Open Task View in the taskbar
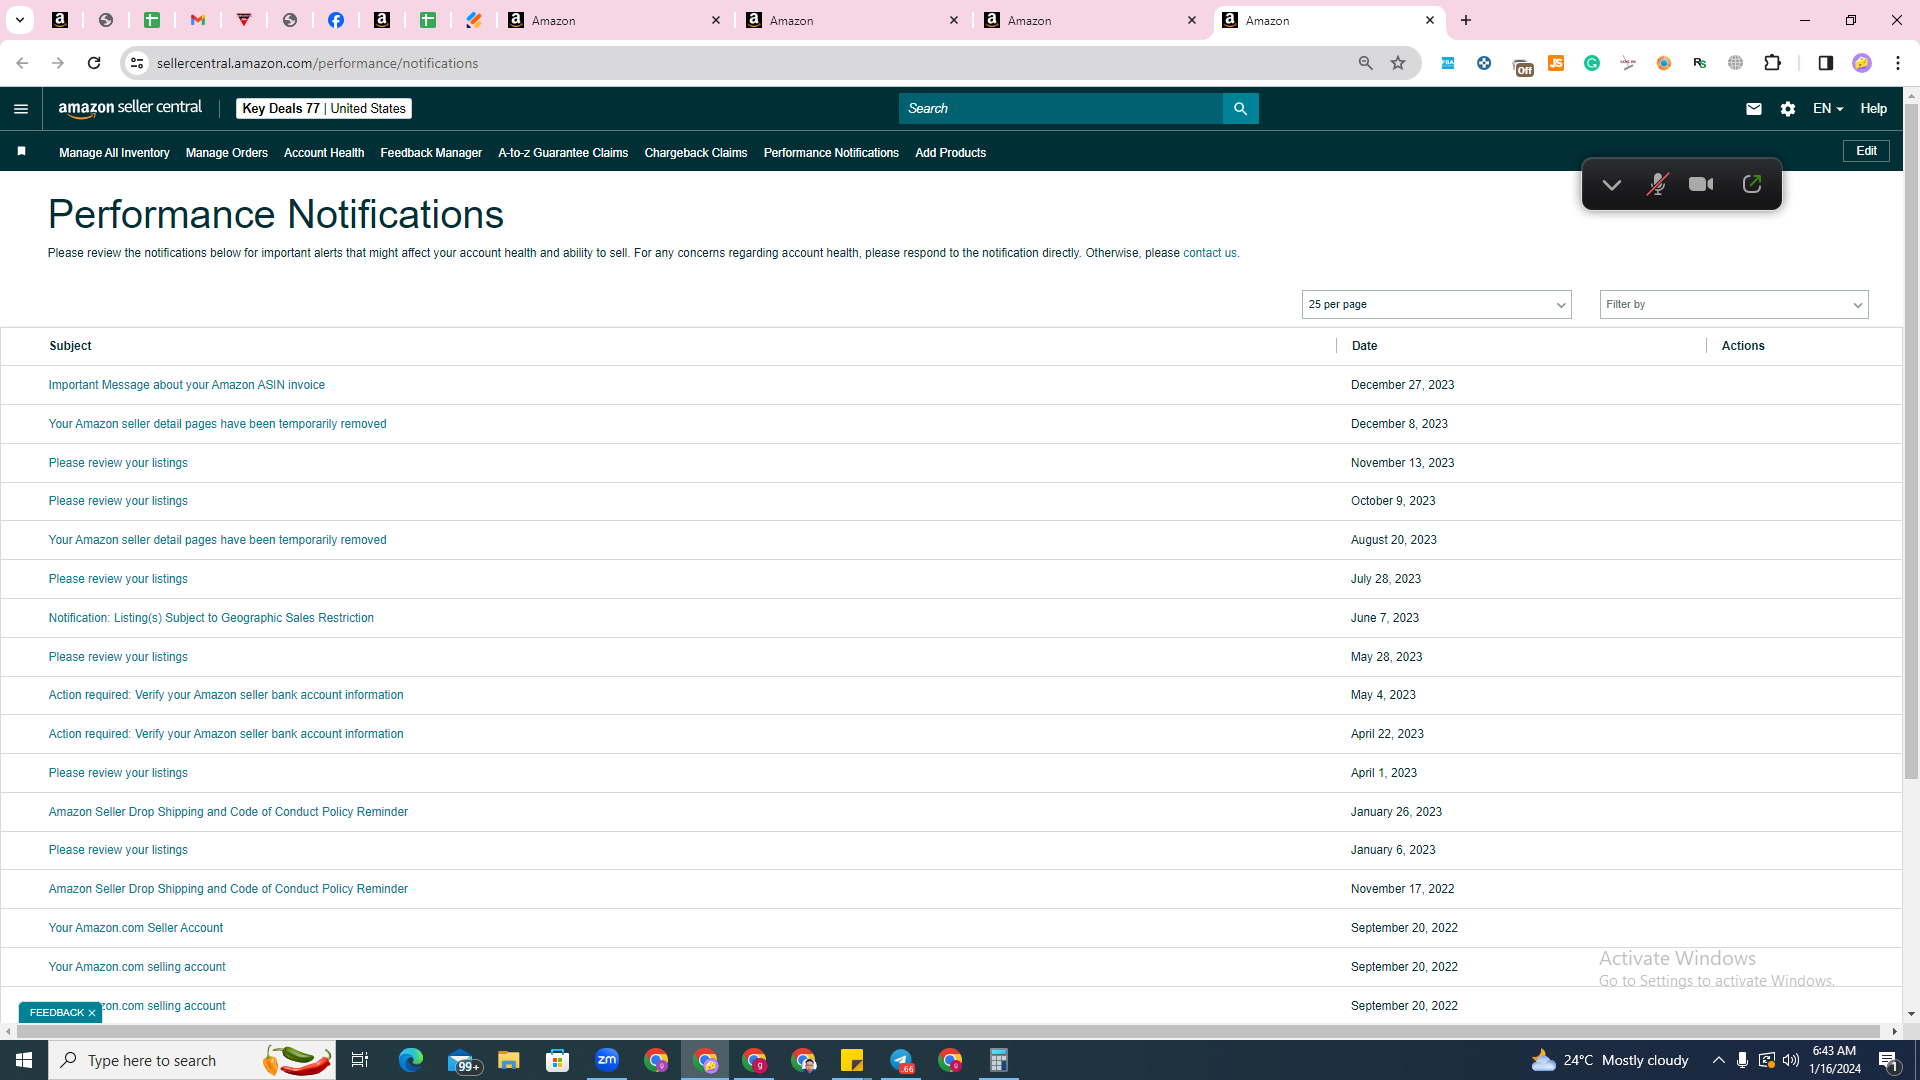This screenshot has width=1920, height=1080. (360, 1060)
